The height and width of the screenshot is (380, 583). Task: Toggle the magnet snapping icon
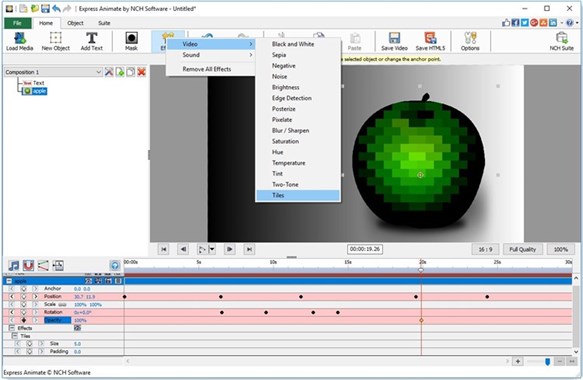pyautogui.click(x=29, y=265)
